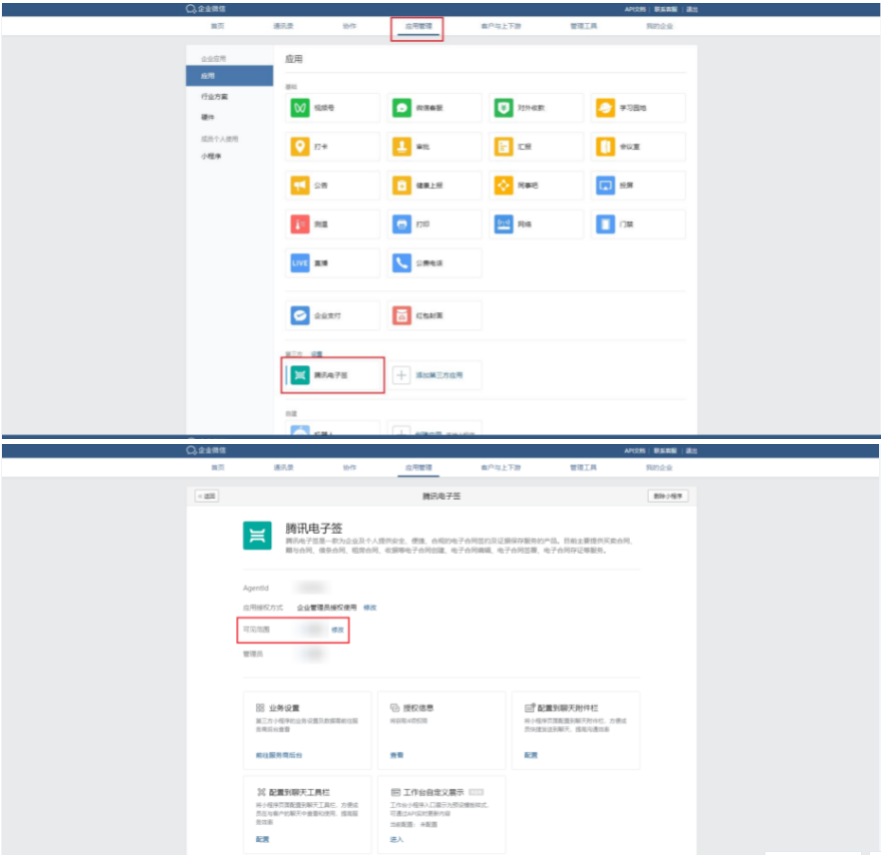The width and height of the screenshot is (885, 855).
Task: Click the 授权信息 card icon
Action: click(x=395, y=707)
